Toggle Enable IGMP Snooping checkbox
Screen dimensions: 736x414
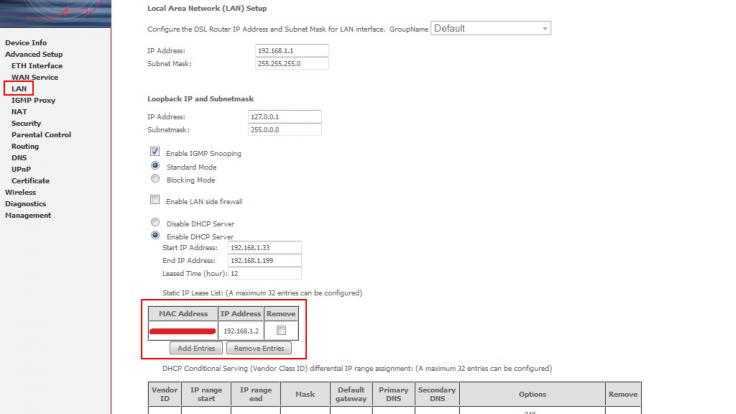pos(155,152)
